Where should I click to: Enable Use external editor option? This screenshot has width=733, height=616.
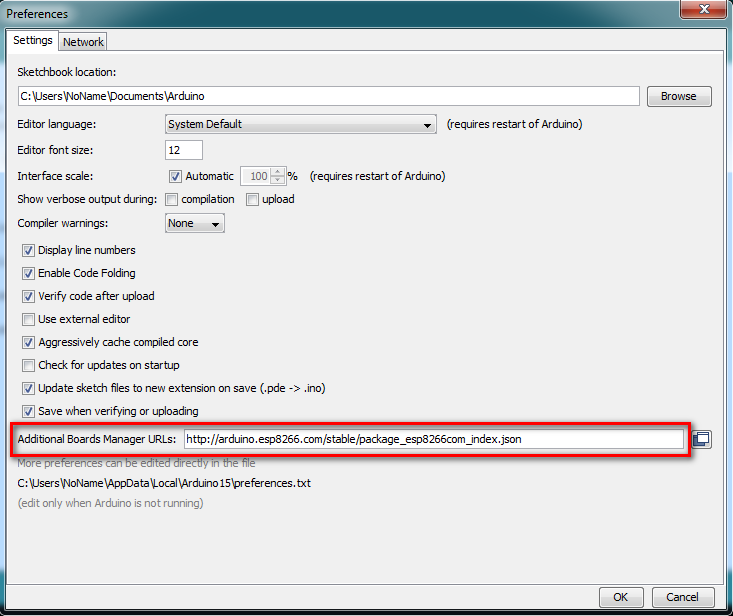click(x=28, y=319)
